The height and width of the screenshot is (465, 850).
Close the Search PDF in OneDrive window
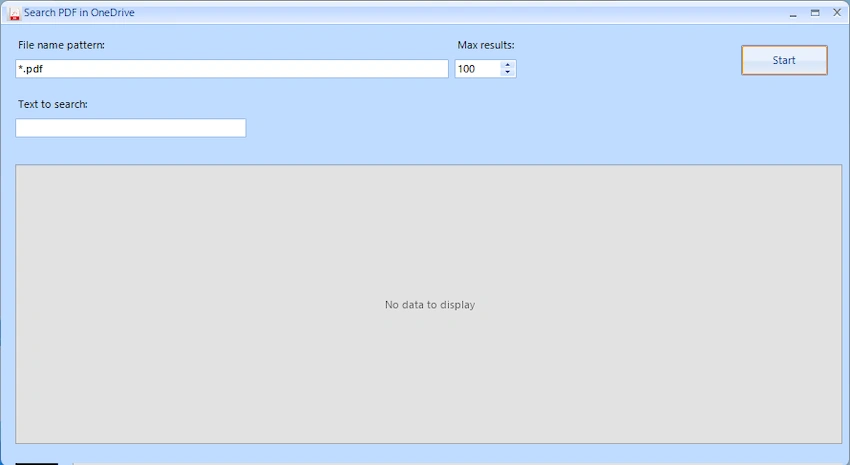coord(836,13)
